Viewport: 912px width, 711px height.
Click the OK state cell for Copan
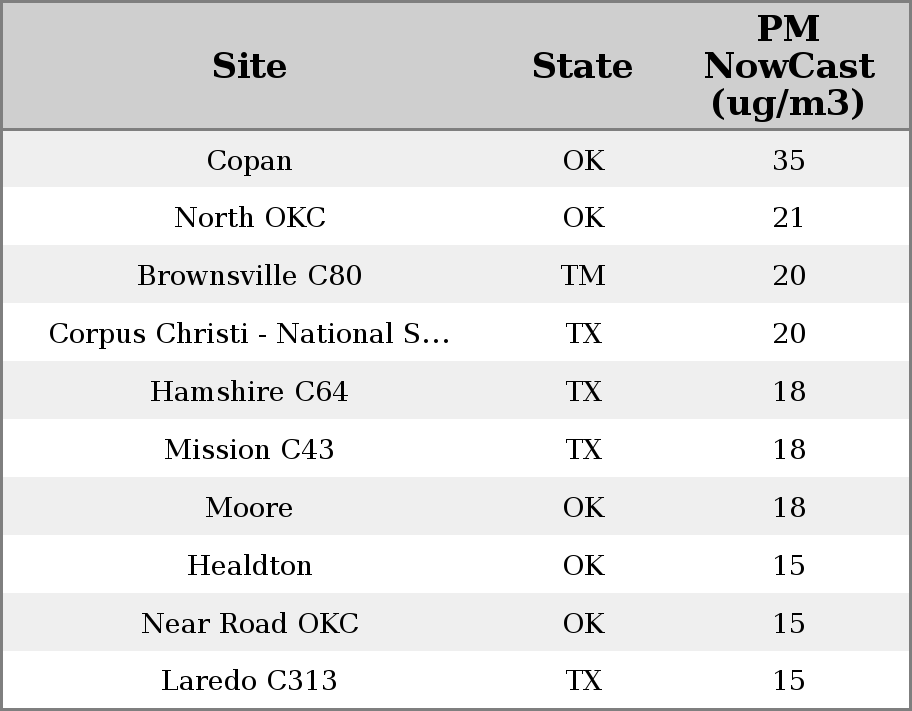click(583, 160)
